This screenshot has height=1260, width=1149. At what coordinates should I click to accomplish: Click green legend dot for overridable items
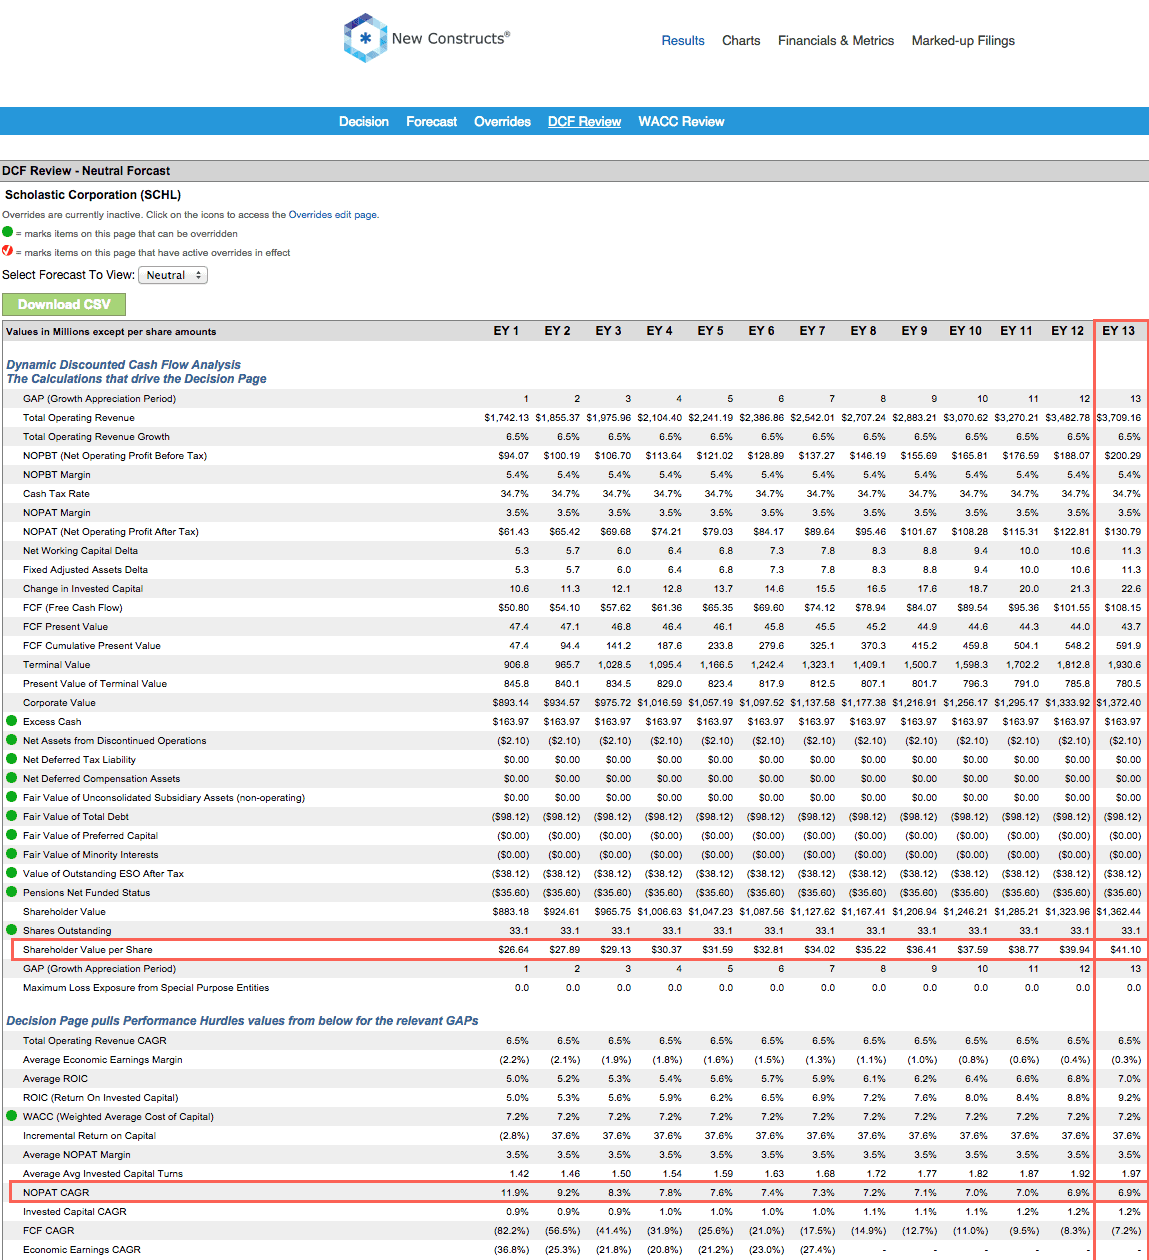click(x=8, y=232)
